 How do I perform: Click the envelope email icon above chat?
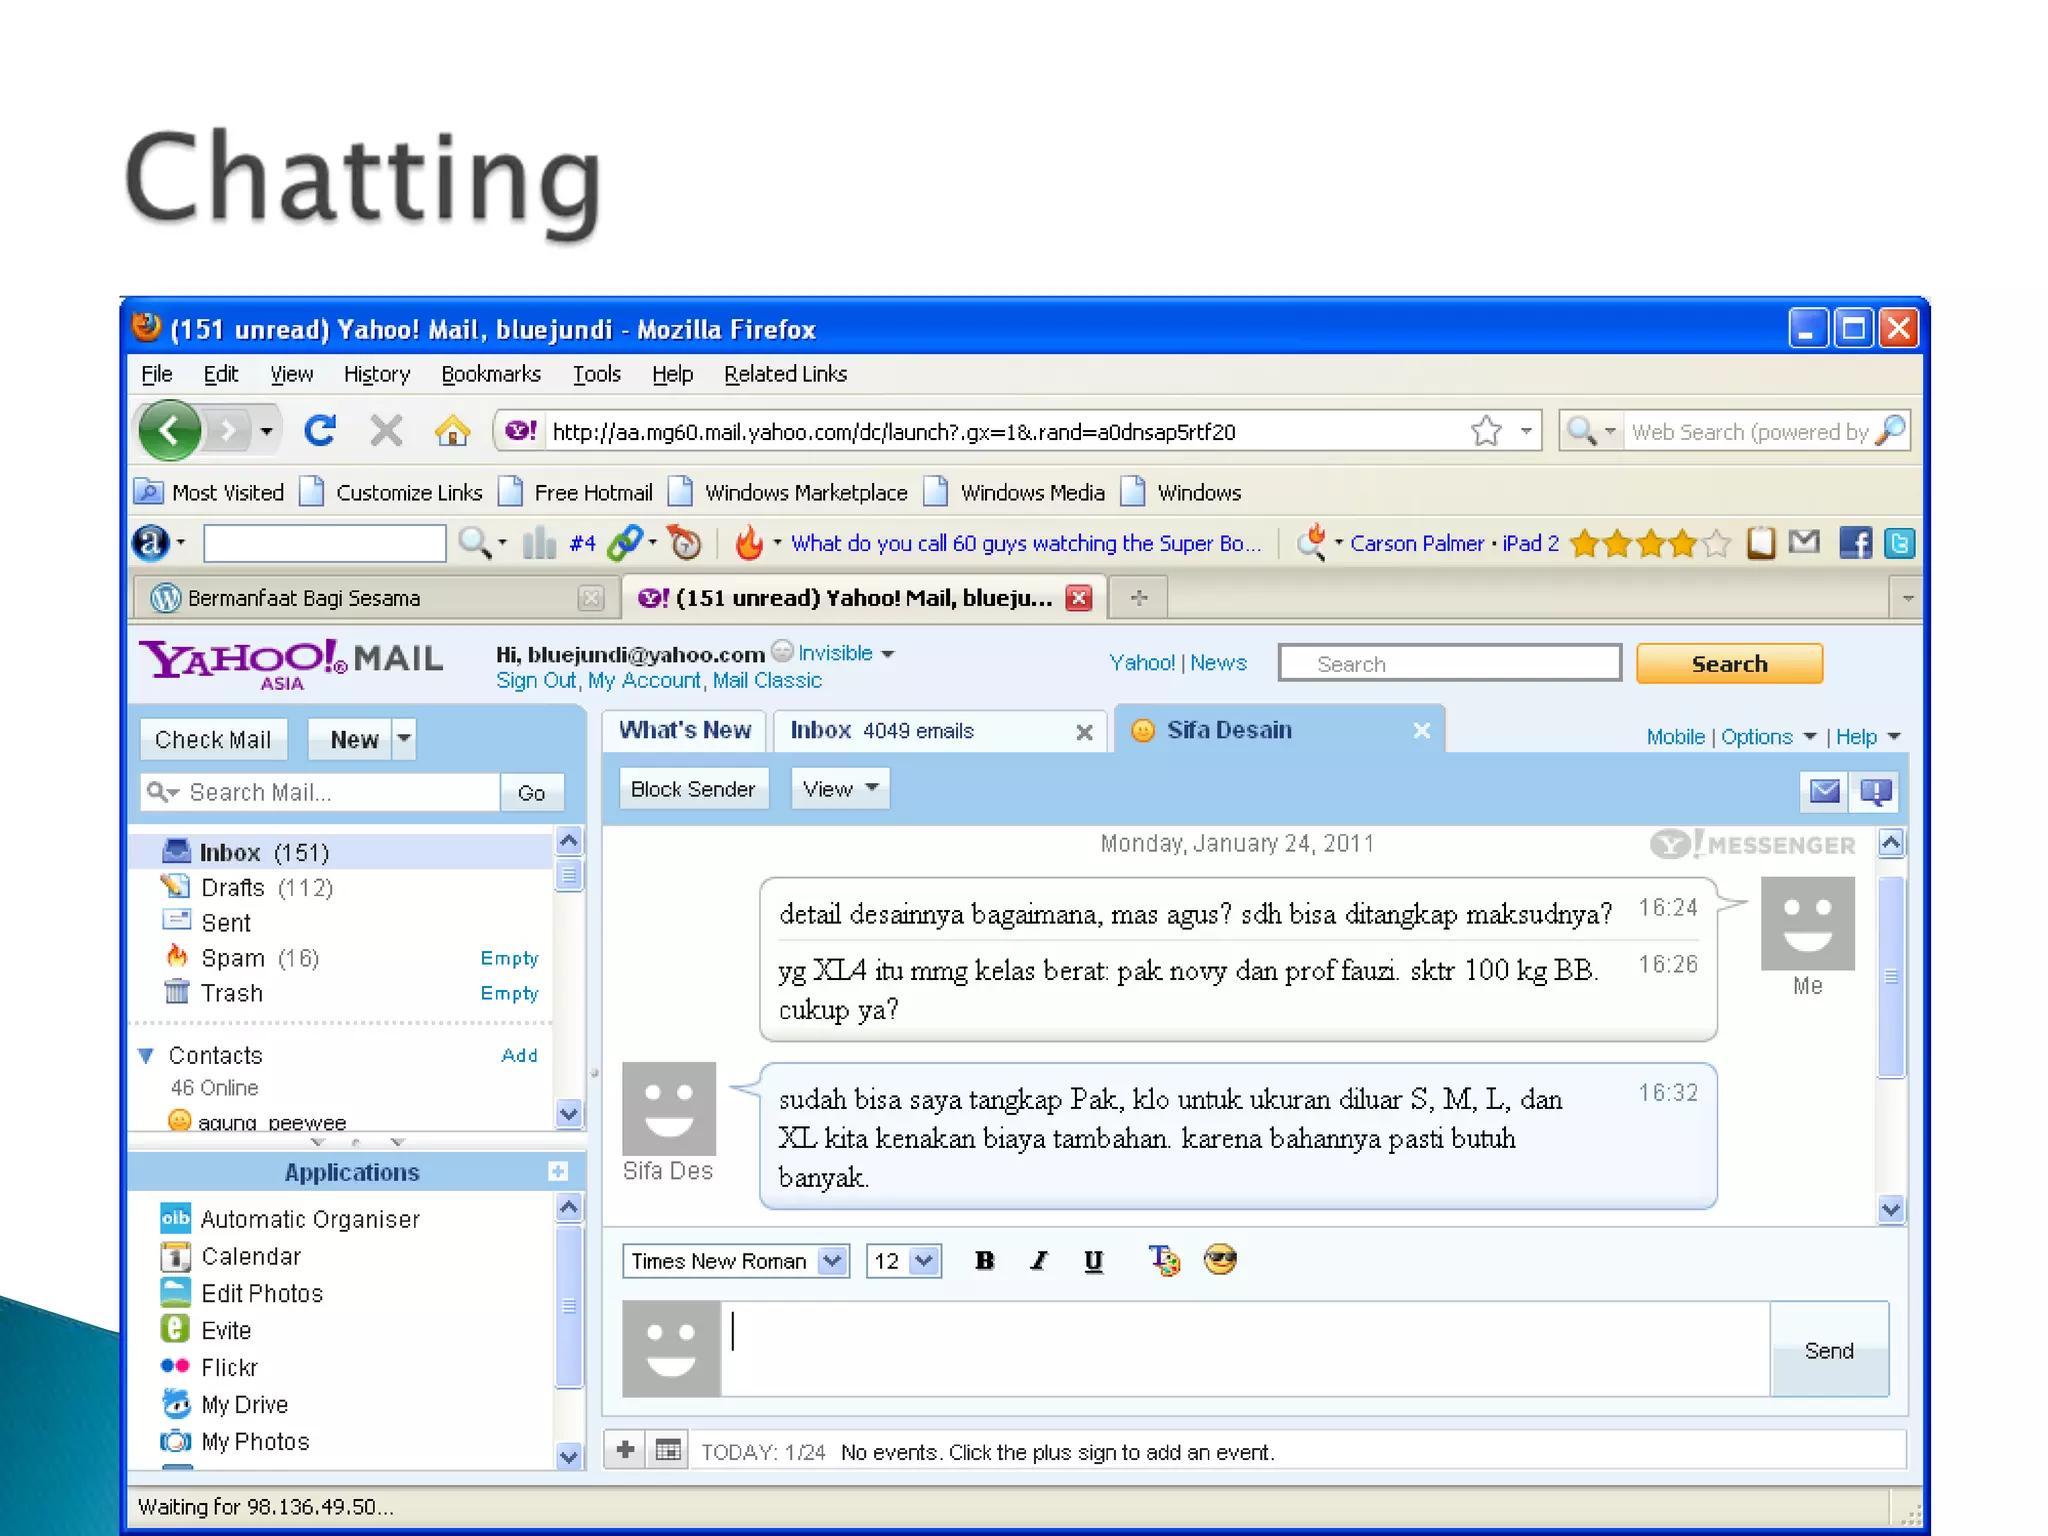click(x=1824, y=791)
